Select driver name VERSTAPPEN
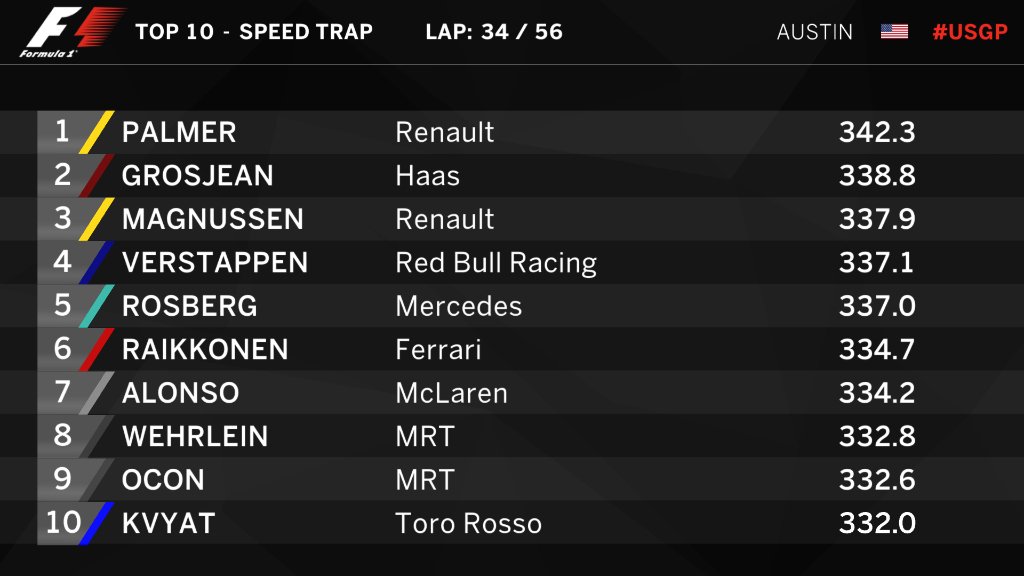The width and height of the screenshot is (1024, 576). [x=215, y=263]
